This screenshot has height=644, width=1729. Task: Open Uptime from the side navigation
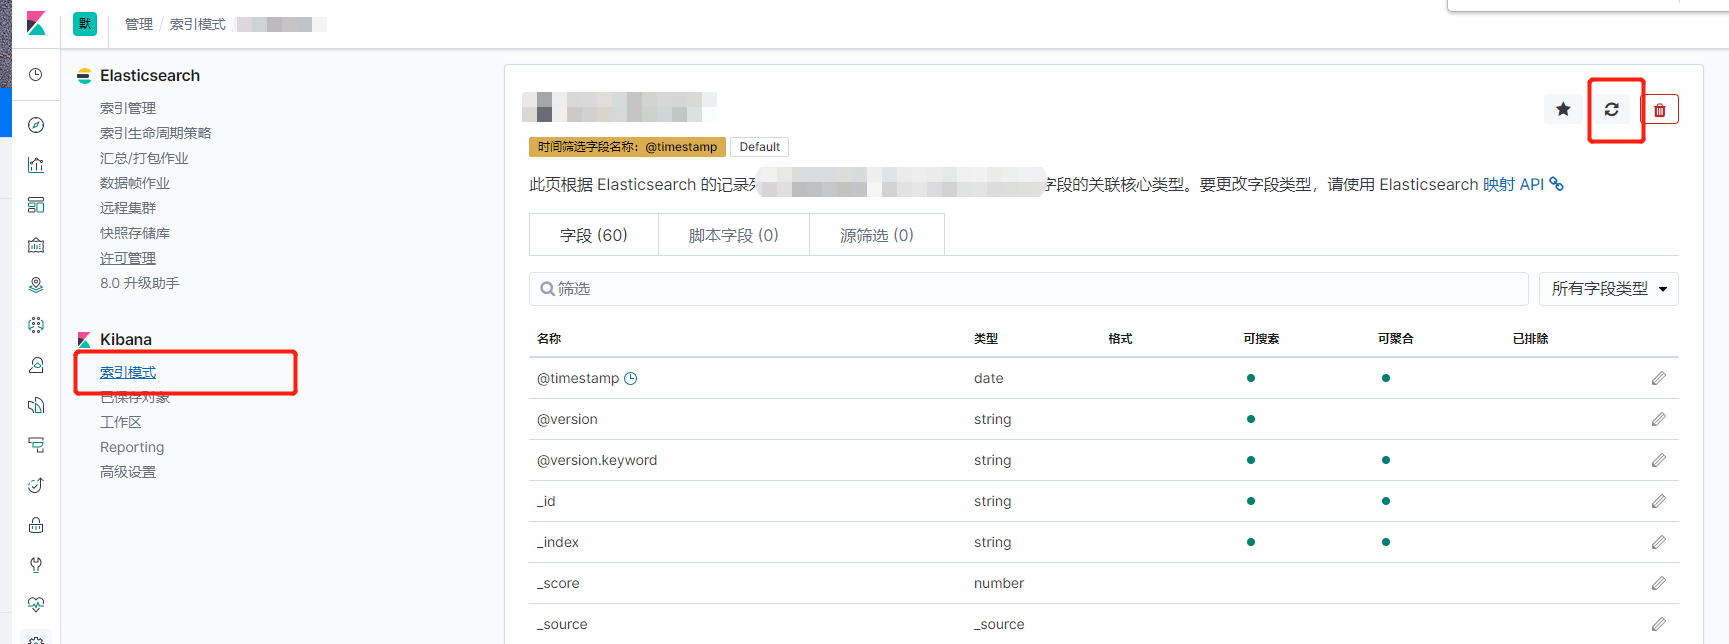[36, 485]
